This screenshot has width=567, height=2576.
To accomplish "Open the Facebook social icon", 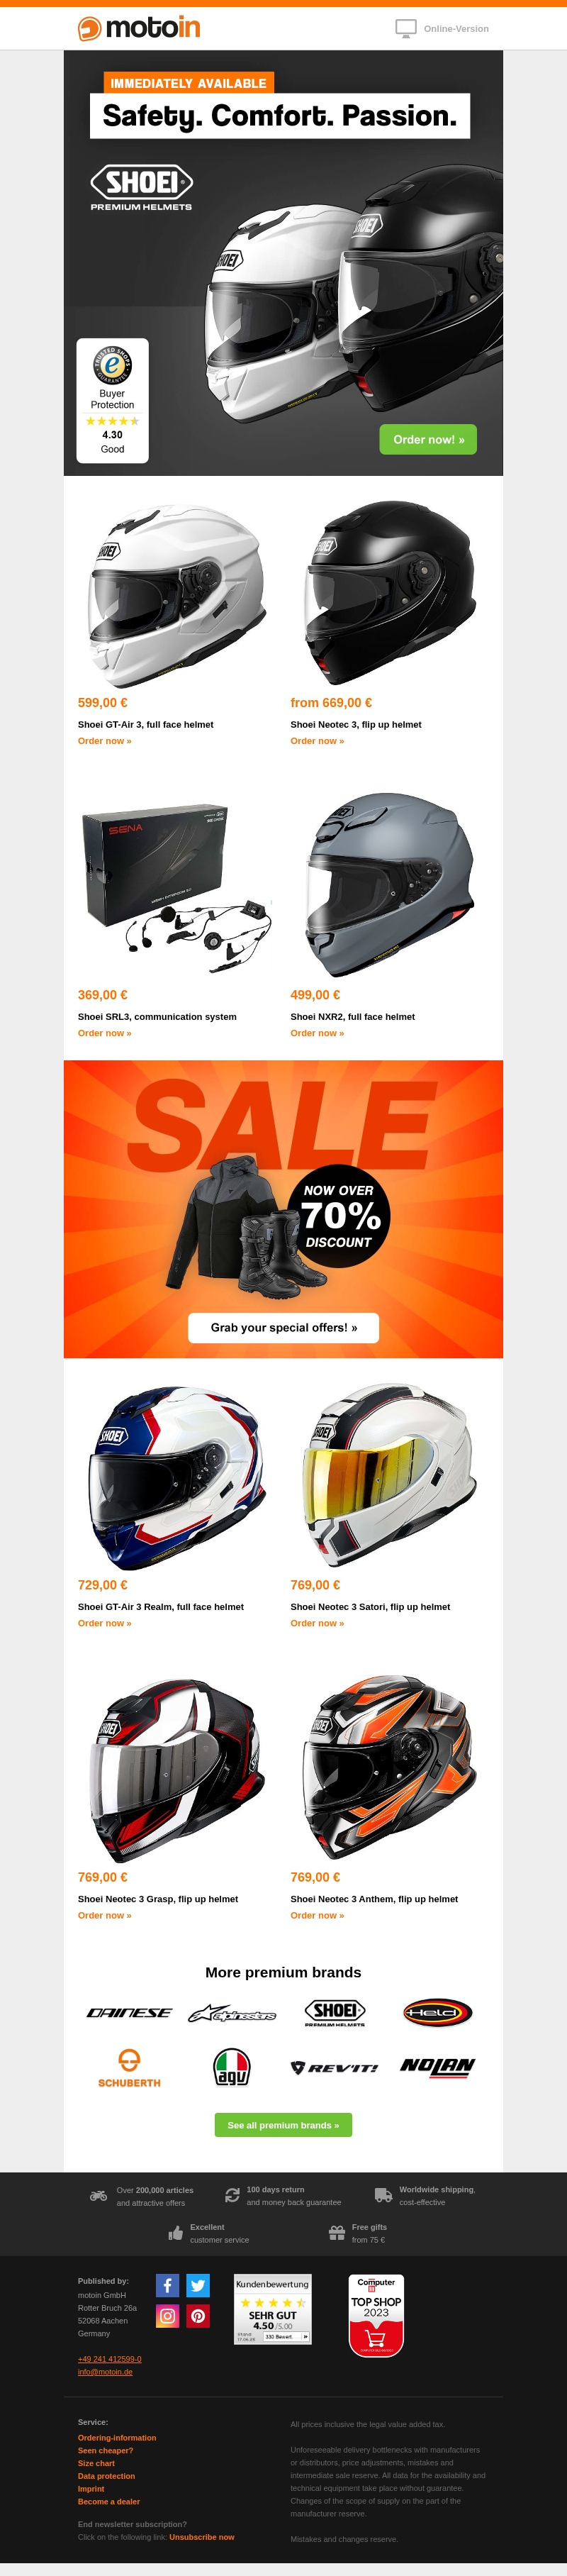I will point(167,2285).
